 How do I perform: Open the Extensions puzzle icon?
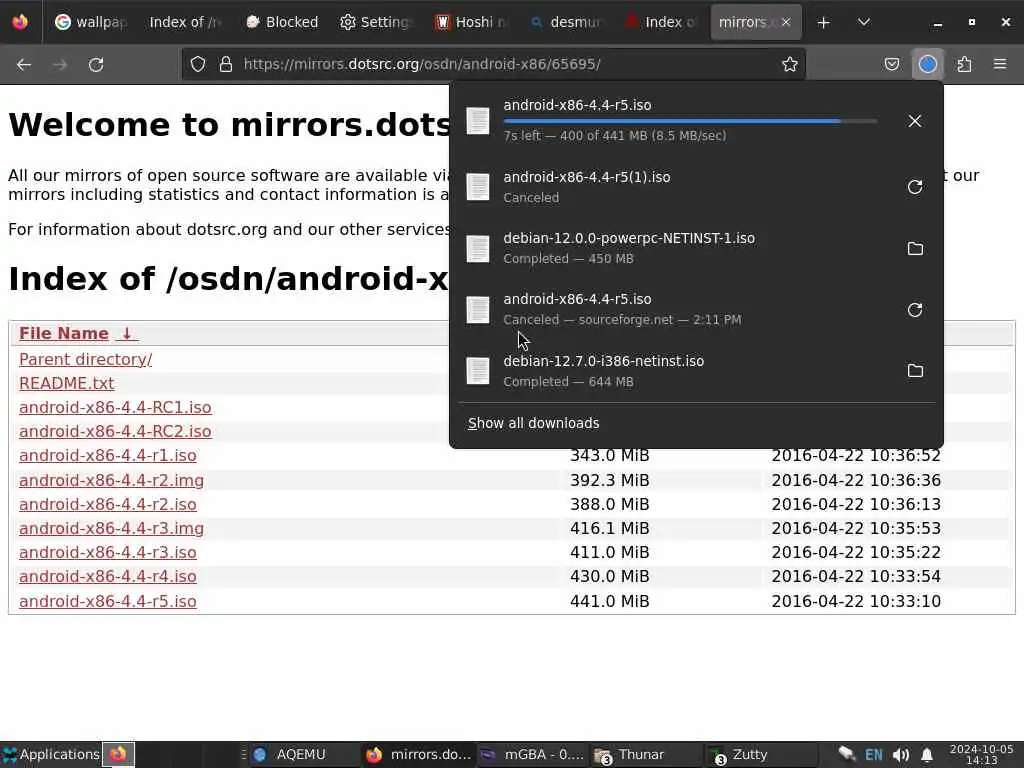(964, 64)
